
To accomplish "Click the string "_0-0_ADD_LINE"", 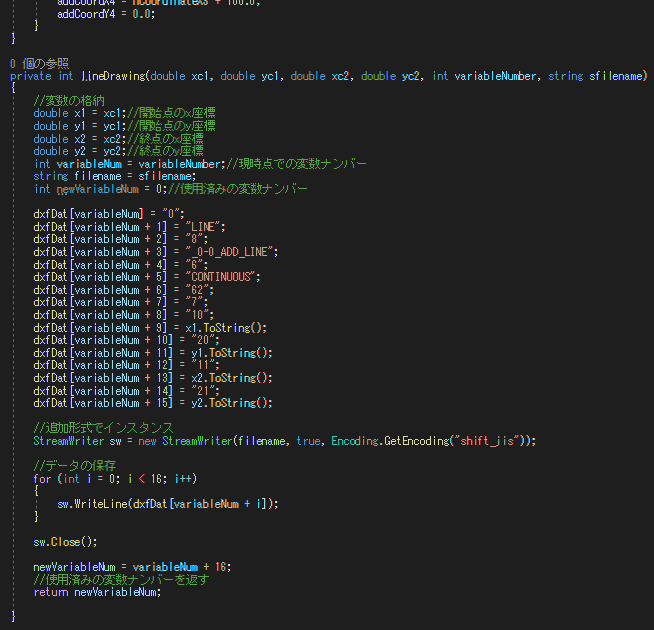I will pyautogui.click(x=229, y=252).
